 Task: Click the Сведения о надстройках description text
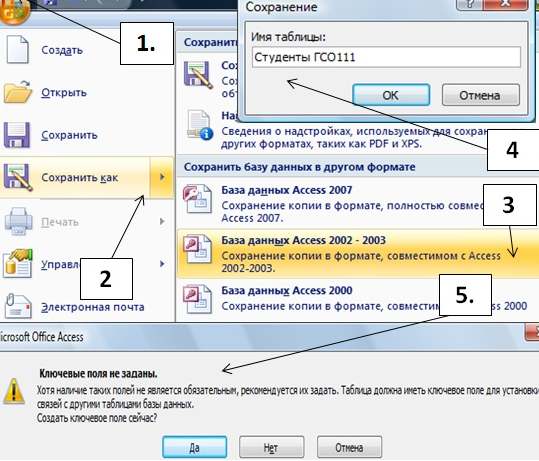click(x=354, y=137)
